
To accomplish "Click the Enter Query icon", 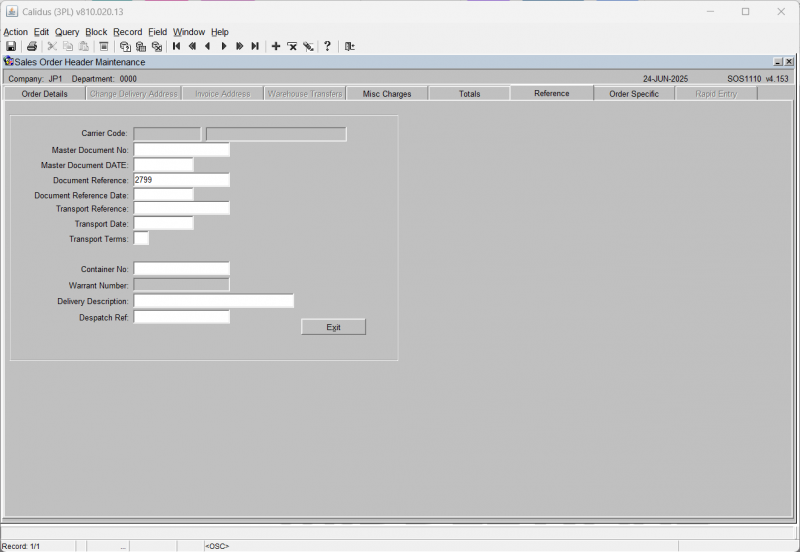I will 125,46.
